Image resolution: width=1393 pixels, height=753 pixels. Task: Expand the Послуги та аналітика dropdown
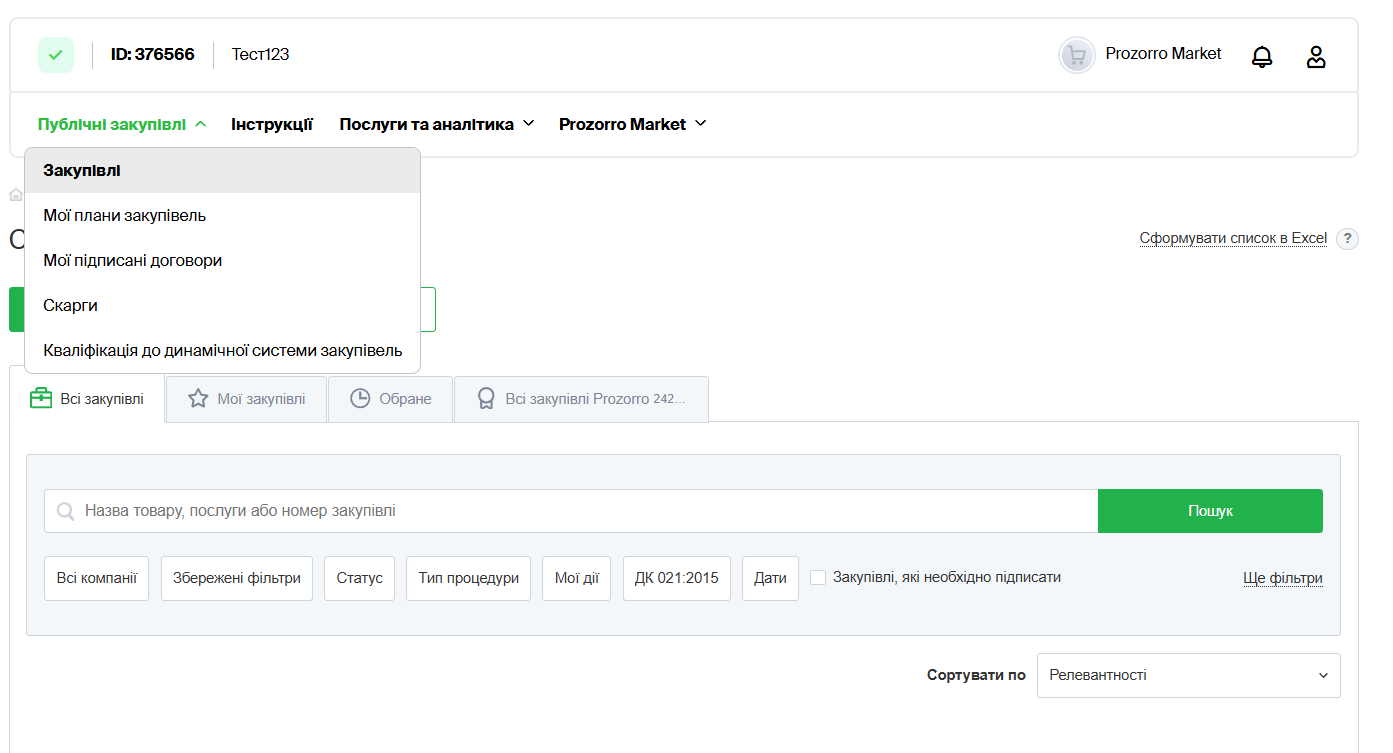coord(437,125)
